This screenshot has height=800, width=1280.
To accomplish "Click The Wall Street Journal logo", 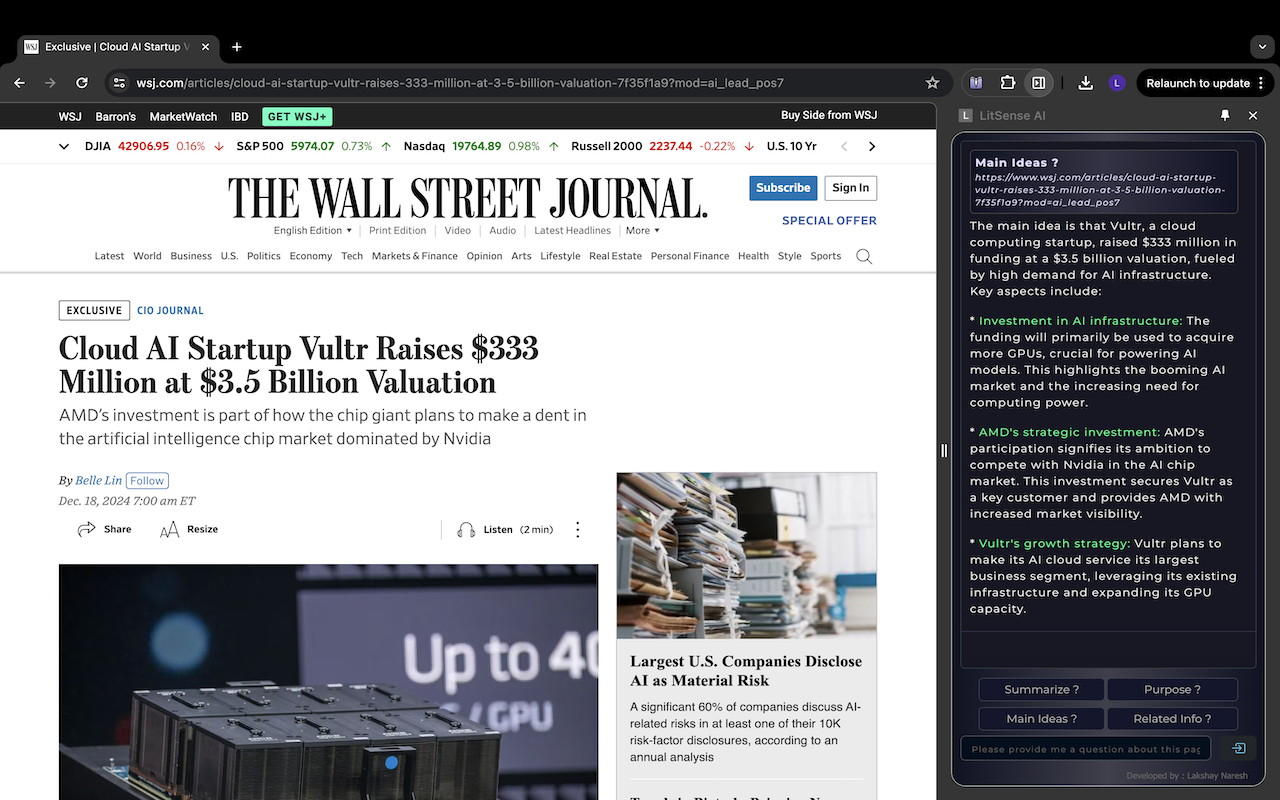I will coord(468,197).
